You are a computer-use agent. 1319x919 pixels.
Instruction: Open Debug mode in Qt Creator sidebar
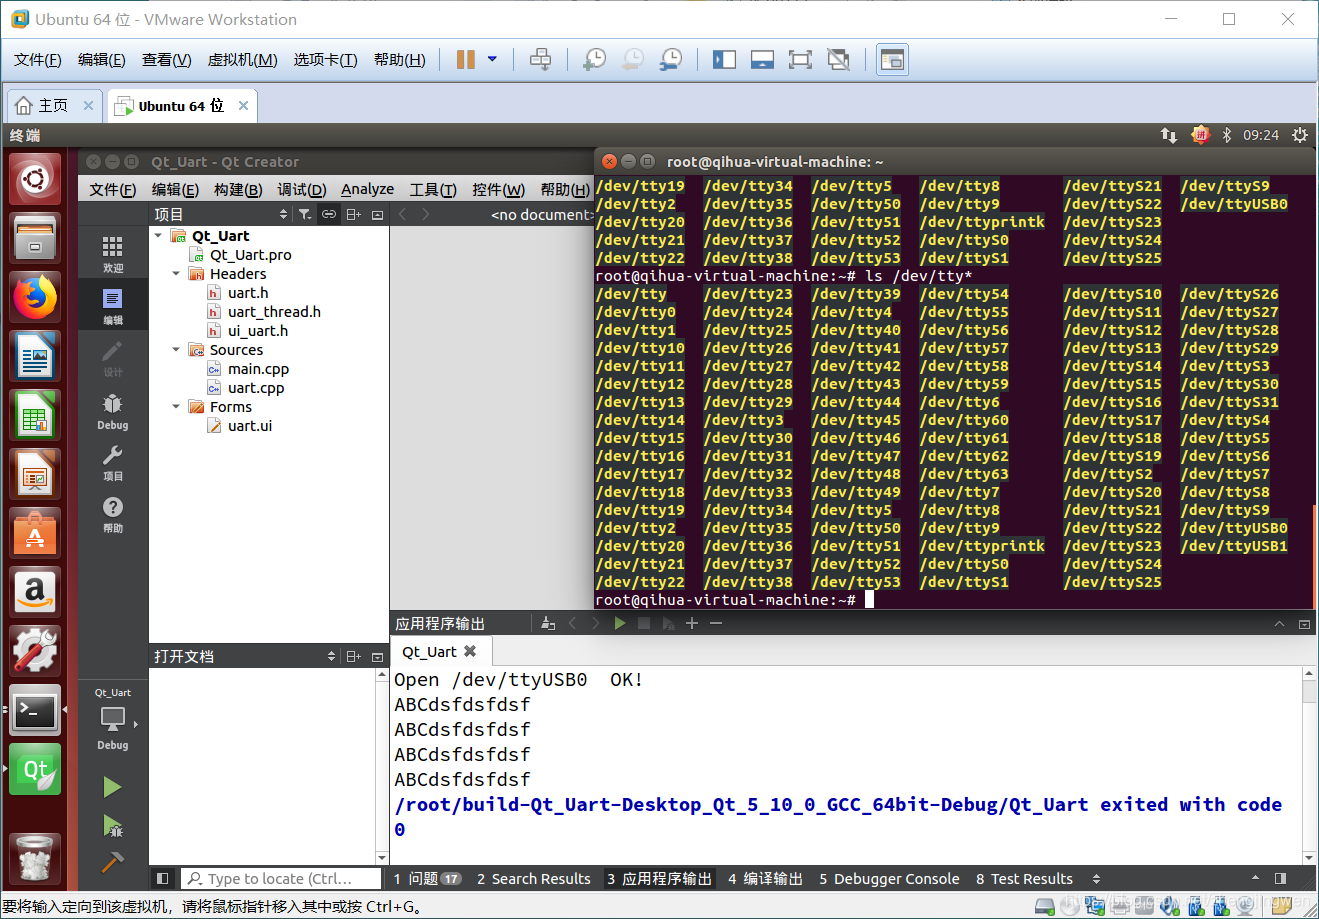click(113, 411)
